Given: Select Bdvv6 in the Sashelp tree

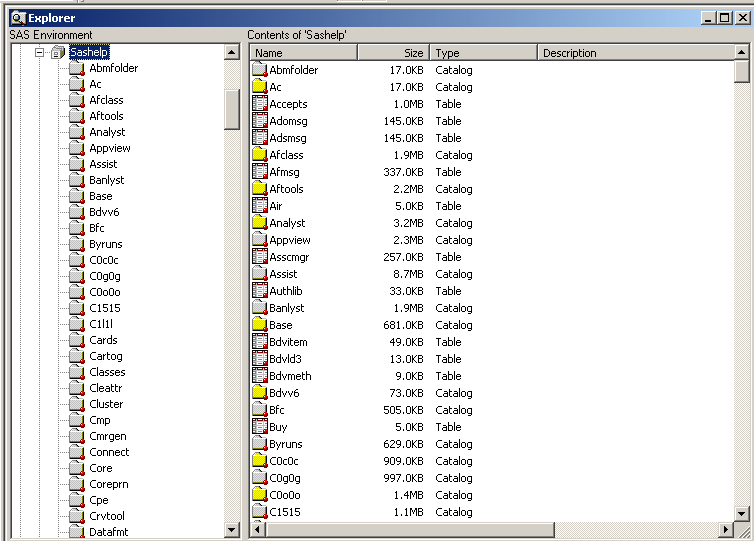Looking at the screenshot, I should point(104,212).
